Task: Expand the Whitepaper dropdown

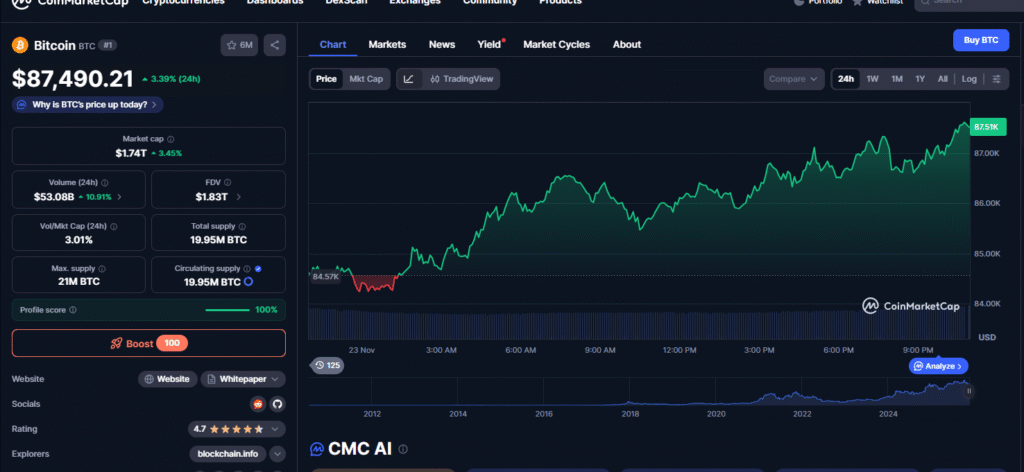Action: tap(243, 379)
